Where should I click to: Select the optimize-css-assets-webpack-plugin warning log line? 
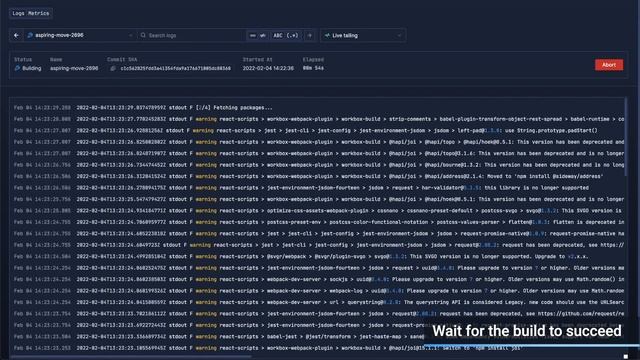[x=318, y=211]
